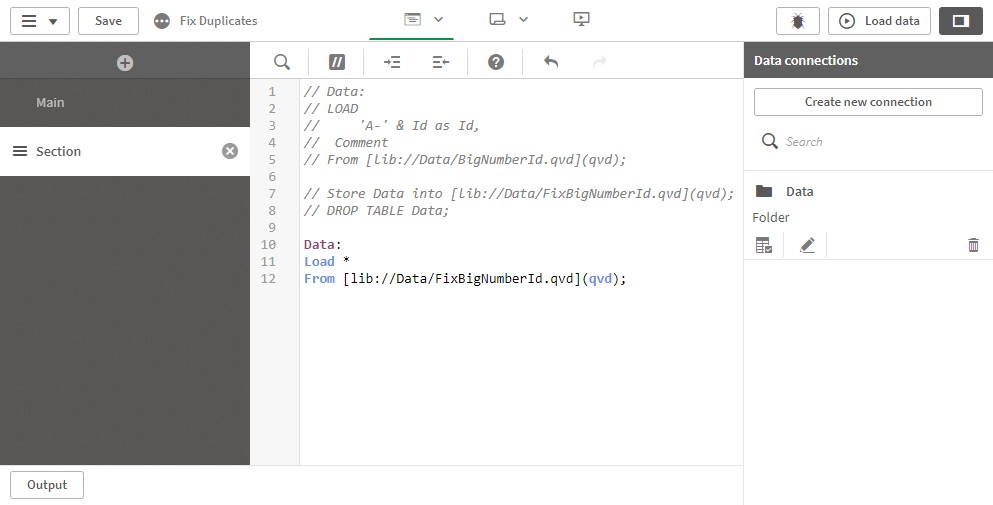This screenshot has height=505, width=993.
Task: Open the global navigation menu dropdown
Action: tap(40, 21)
